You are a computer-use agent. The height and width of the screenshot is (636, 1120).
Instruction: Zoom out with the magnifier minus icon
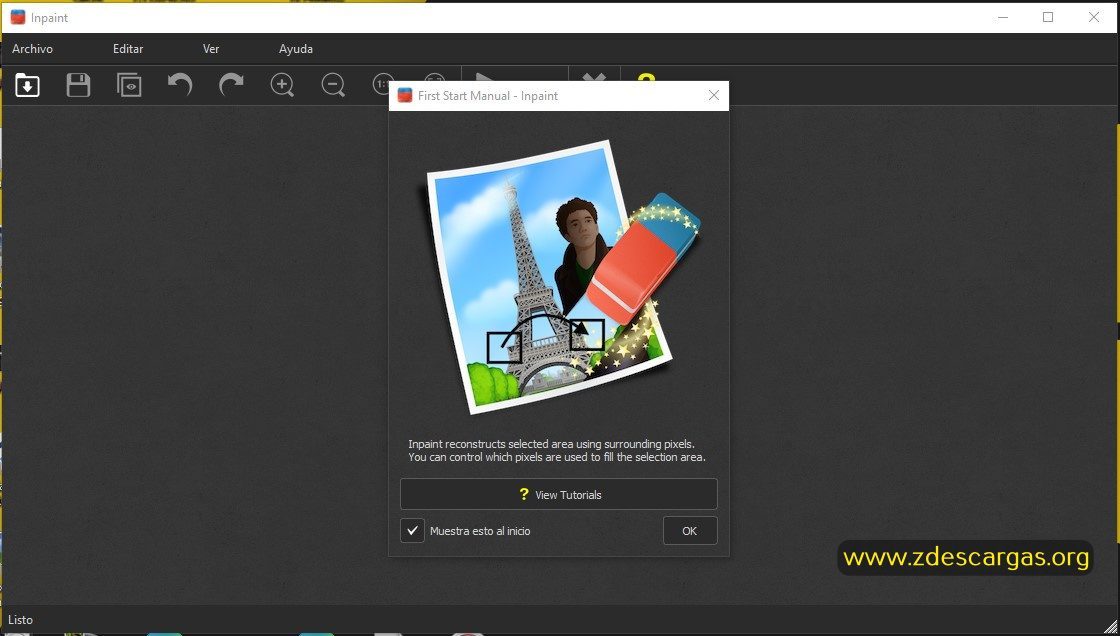[333, 85]
